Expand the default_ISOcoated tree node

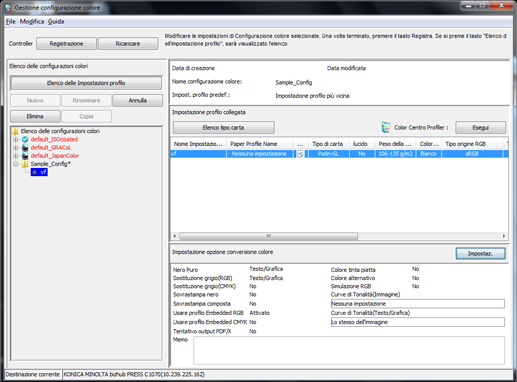click(x=15, y=139)
